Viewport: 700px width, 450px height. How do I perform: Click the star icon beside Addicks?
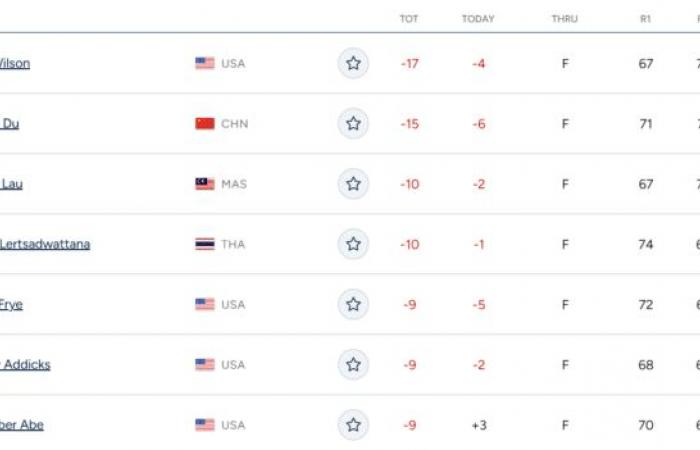coord(353,365)
